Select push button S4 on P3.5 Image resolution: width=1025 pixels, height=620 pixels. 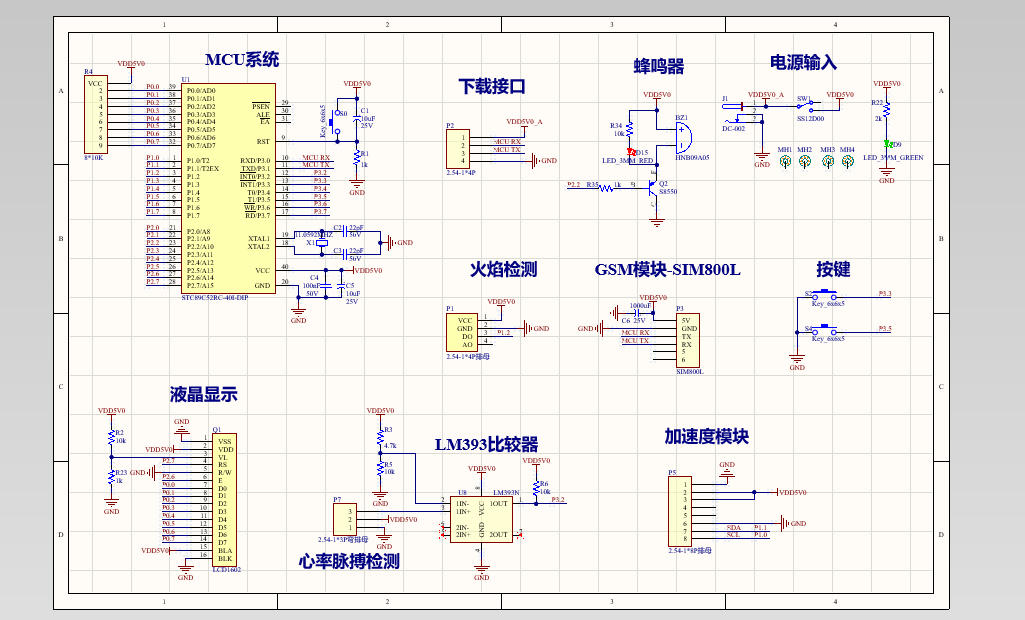coord(825,328)
